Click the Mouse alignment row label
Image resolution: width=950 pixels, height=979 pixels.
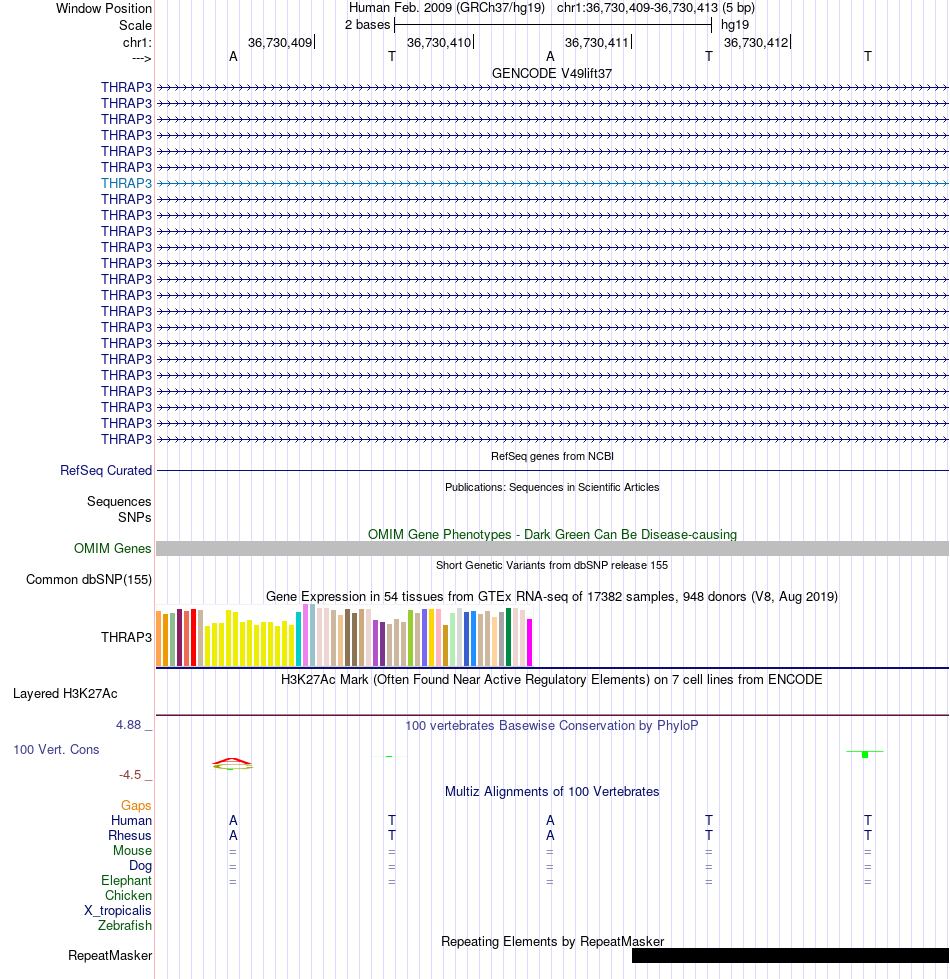click(132, 850)
